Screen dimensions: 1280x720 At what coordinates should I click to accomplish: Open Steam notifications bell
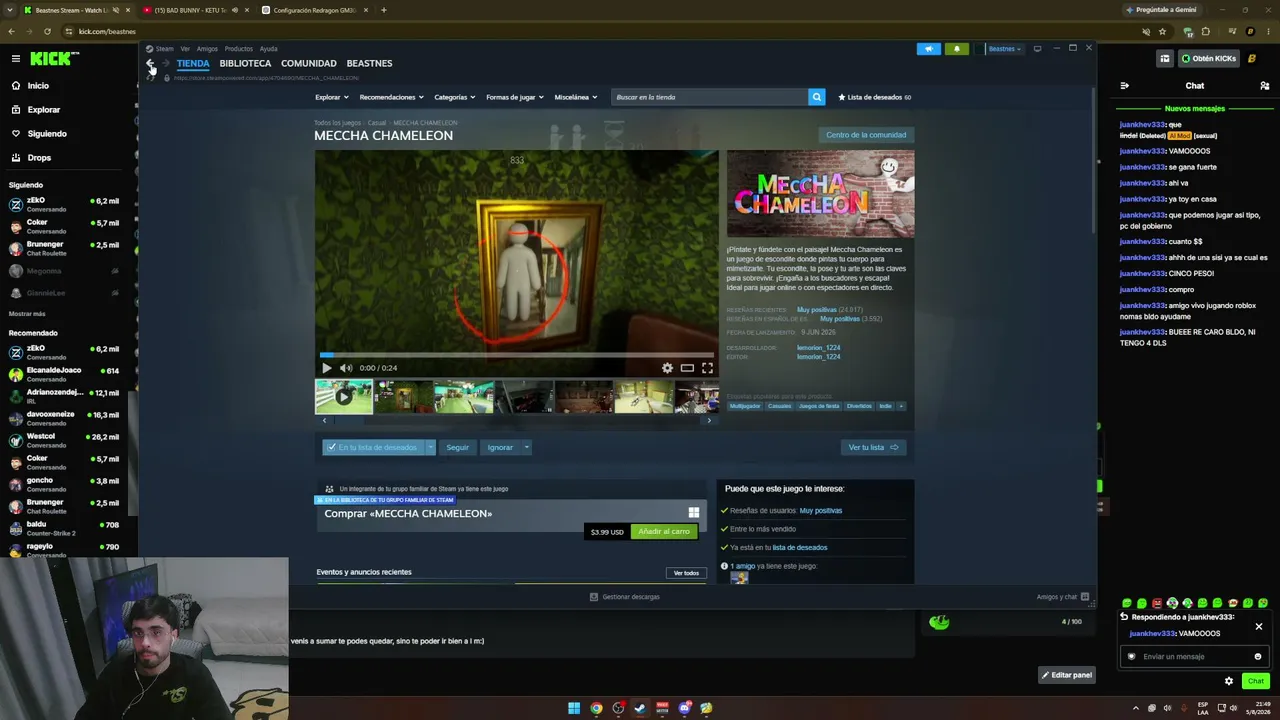[x=956, y=48]
